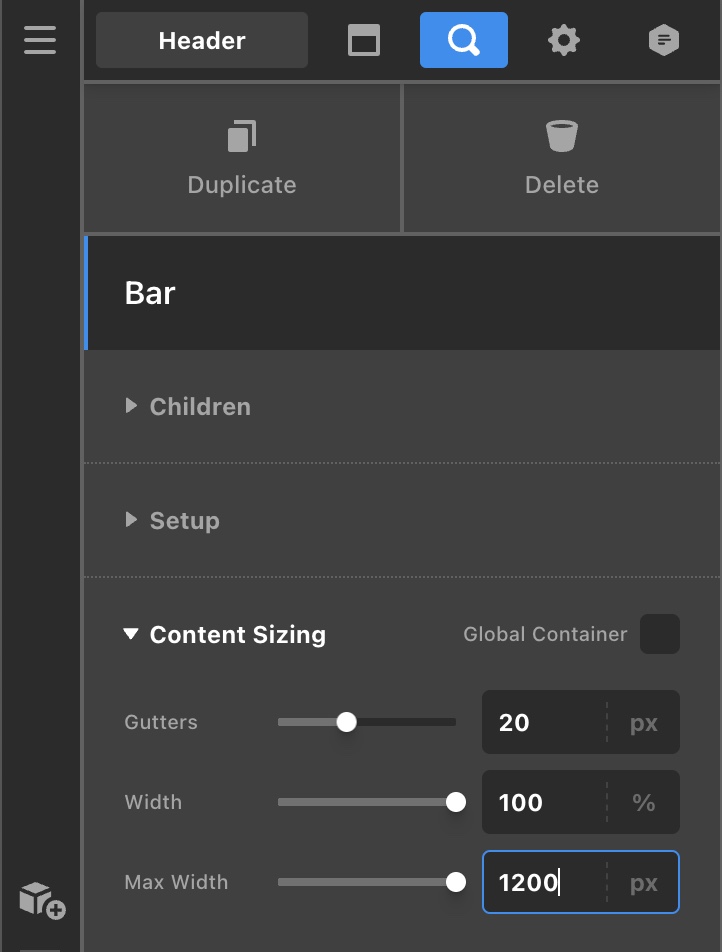The width and height of the screenshot is (722, 952).
Task: Change the Max Width px unit
Action: 644,882
